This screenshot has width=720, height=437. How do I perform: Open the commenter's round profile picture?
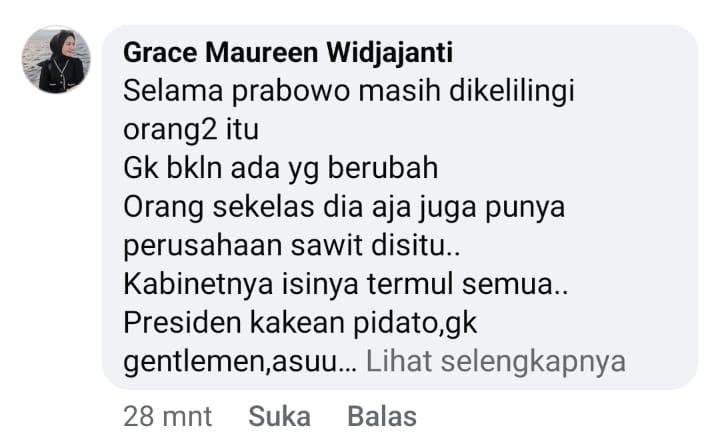[x=56, y=59]
